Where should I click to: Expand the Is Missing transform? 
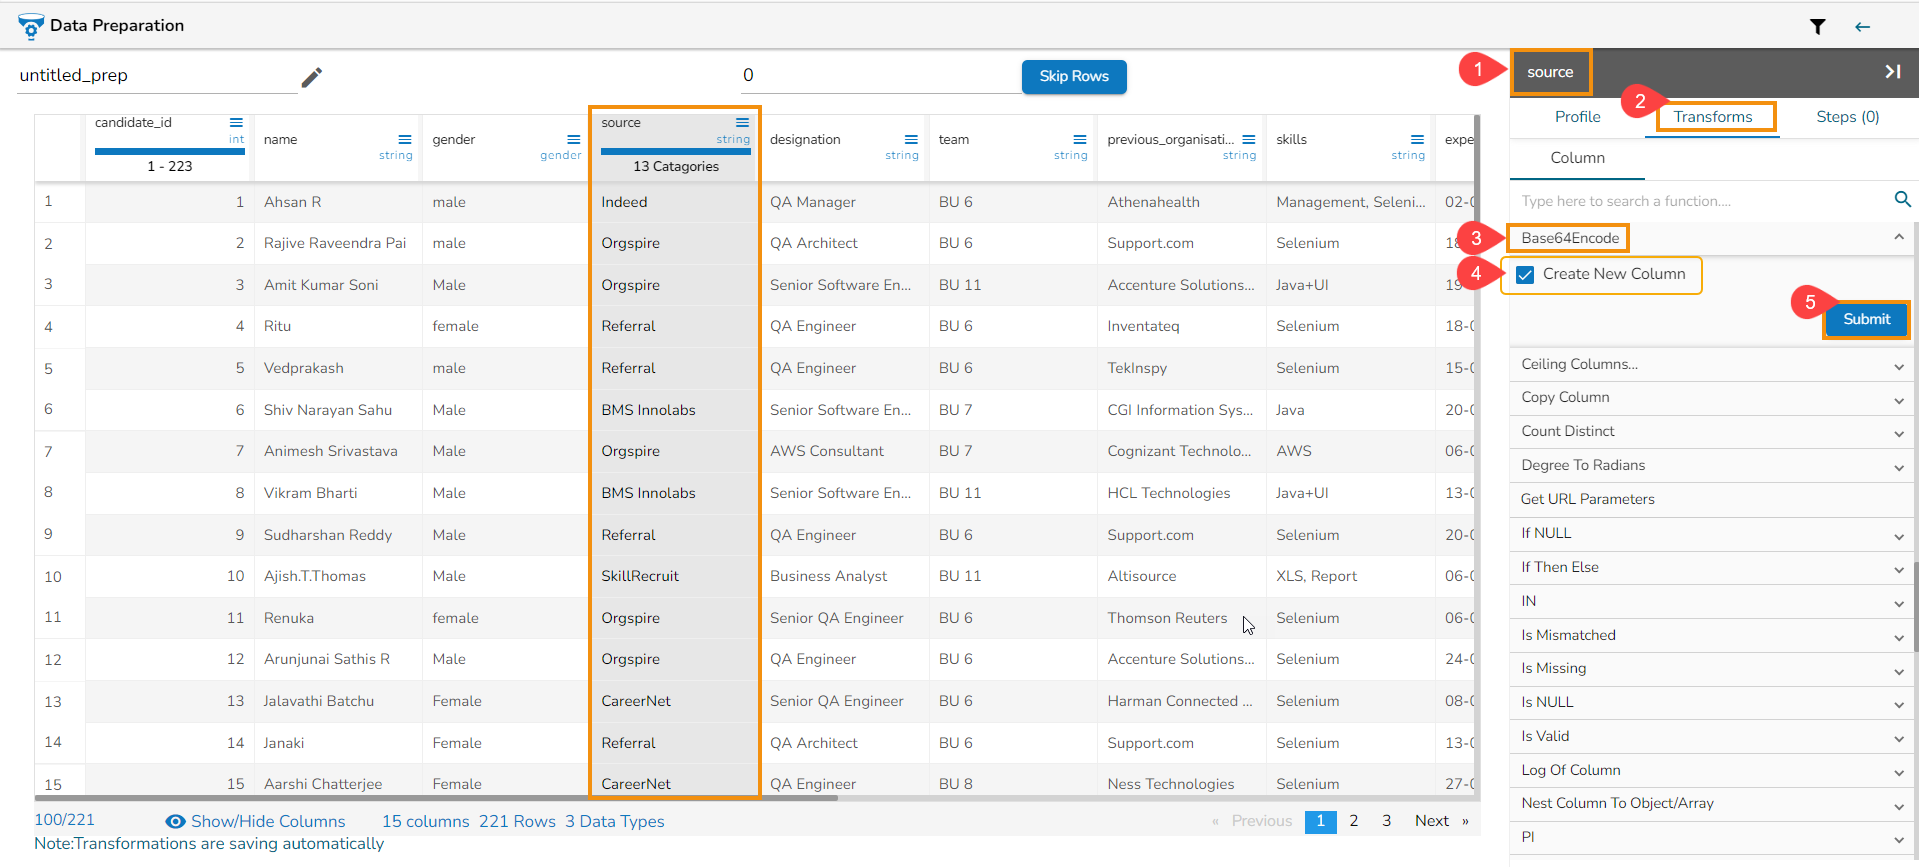coord(1898,670)
